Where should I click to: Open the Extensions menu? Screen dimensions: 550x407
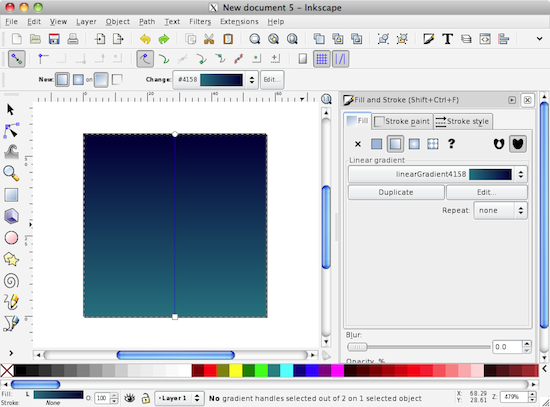239,22
